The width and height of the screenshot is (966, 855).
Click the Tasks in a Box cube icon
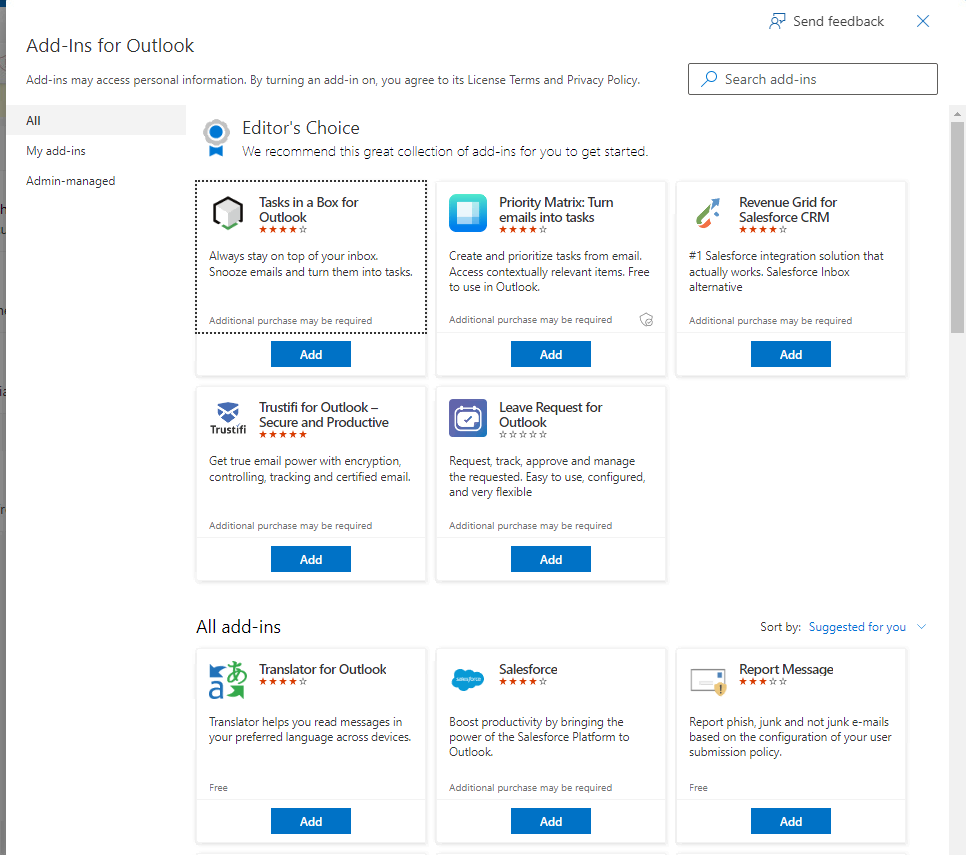coord(227,213)
